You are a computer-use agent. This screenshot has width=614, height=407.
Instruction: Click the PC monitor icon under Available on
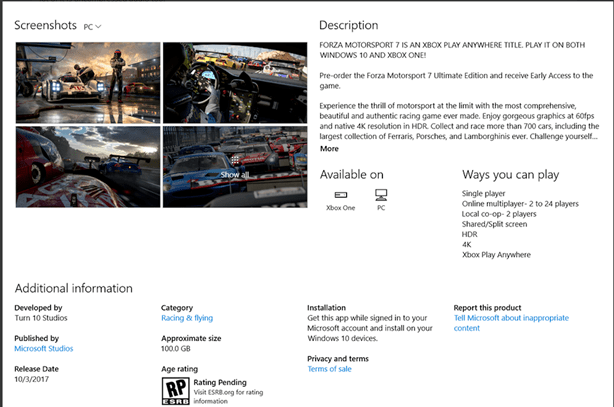pos(381,194)
